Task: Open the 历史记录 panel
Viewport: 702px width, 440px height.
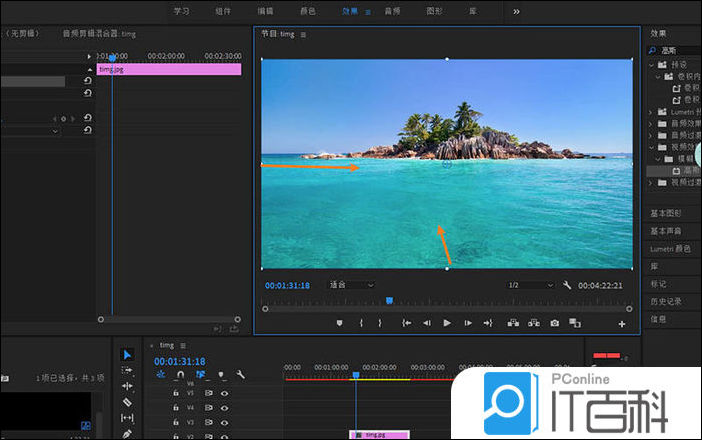Action: point(666,301)
